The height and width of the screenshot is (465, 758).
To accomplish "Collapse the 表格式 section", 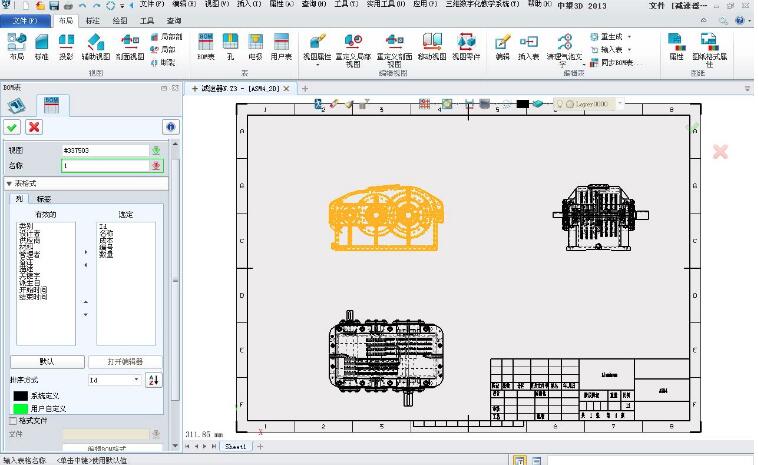I will tap(9, 183).
